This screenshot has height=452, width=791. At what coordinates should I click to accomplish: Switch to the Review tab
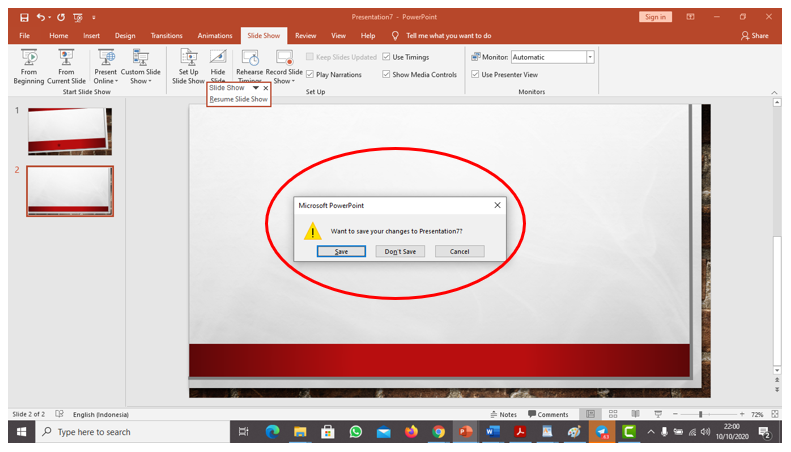pos(306,36)
